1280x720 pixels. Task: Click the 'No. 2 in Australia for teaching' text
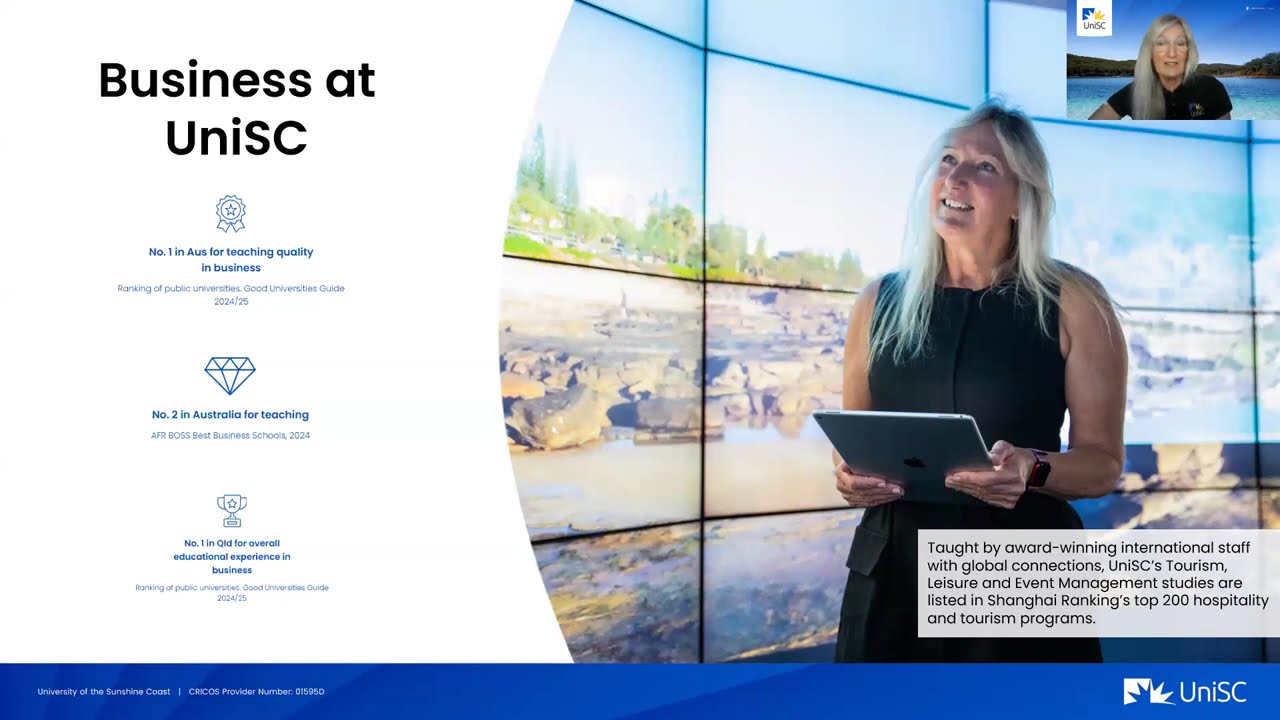[x=230, y=415]
